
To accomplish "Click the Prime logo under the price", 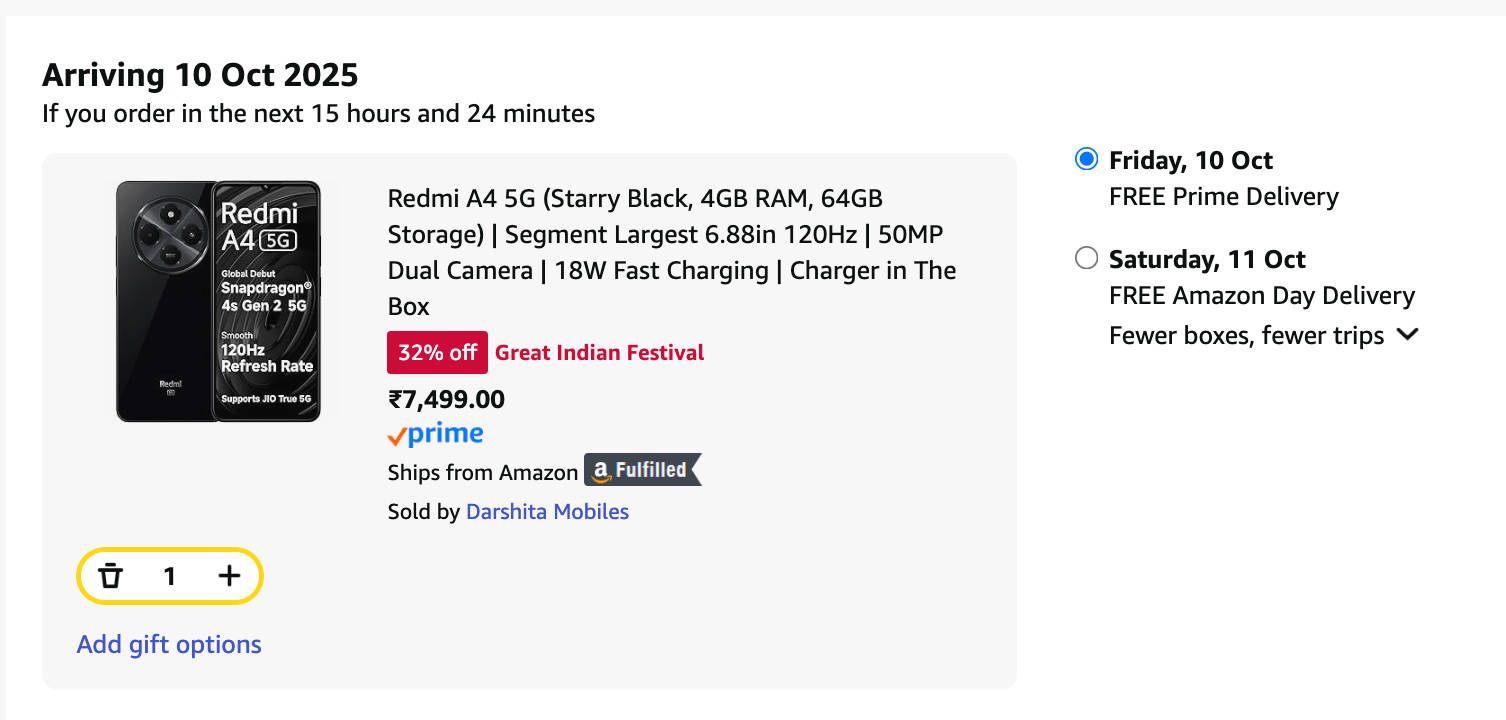I will 435,435.
